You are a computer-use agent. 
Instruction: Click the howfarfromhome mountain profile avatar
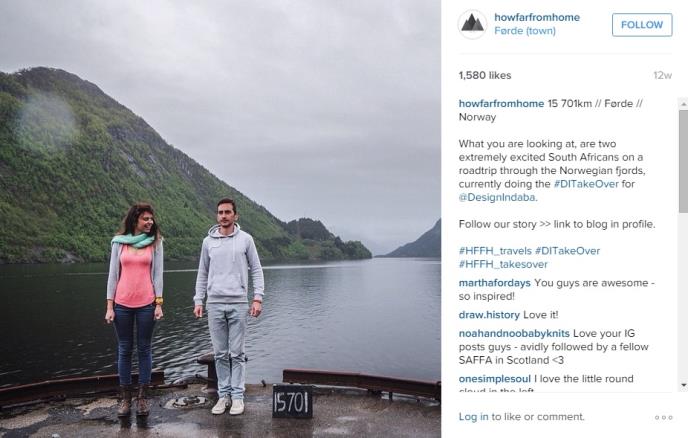point(472,24)
